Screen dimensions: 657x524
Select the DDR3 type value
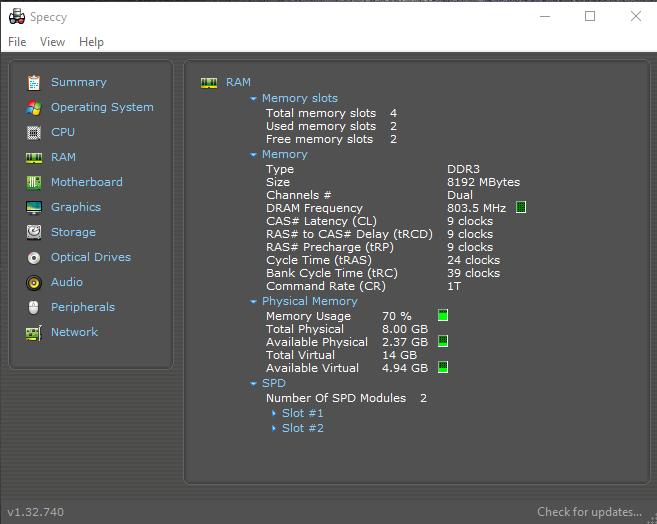[463, 169]
